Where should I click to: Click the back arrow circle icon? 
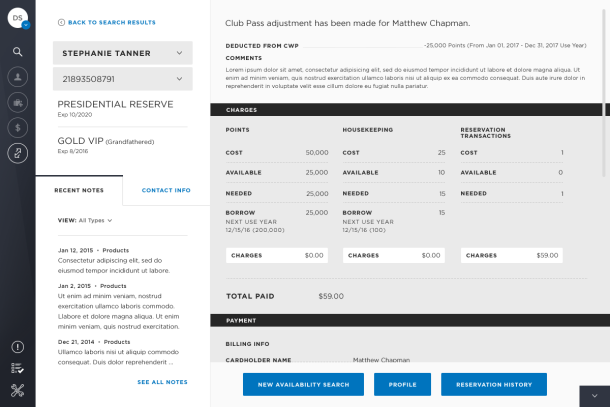[x=61, y=23]
